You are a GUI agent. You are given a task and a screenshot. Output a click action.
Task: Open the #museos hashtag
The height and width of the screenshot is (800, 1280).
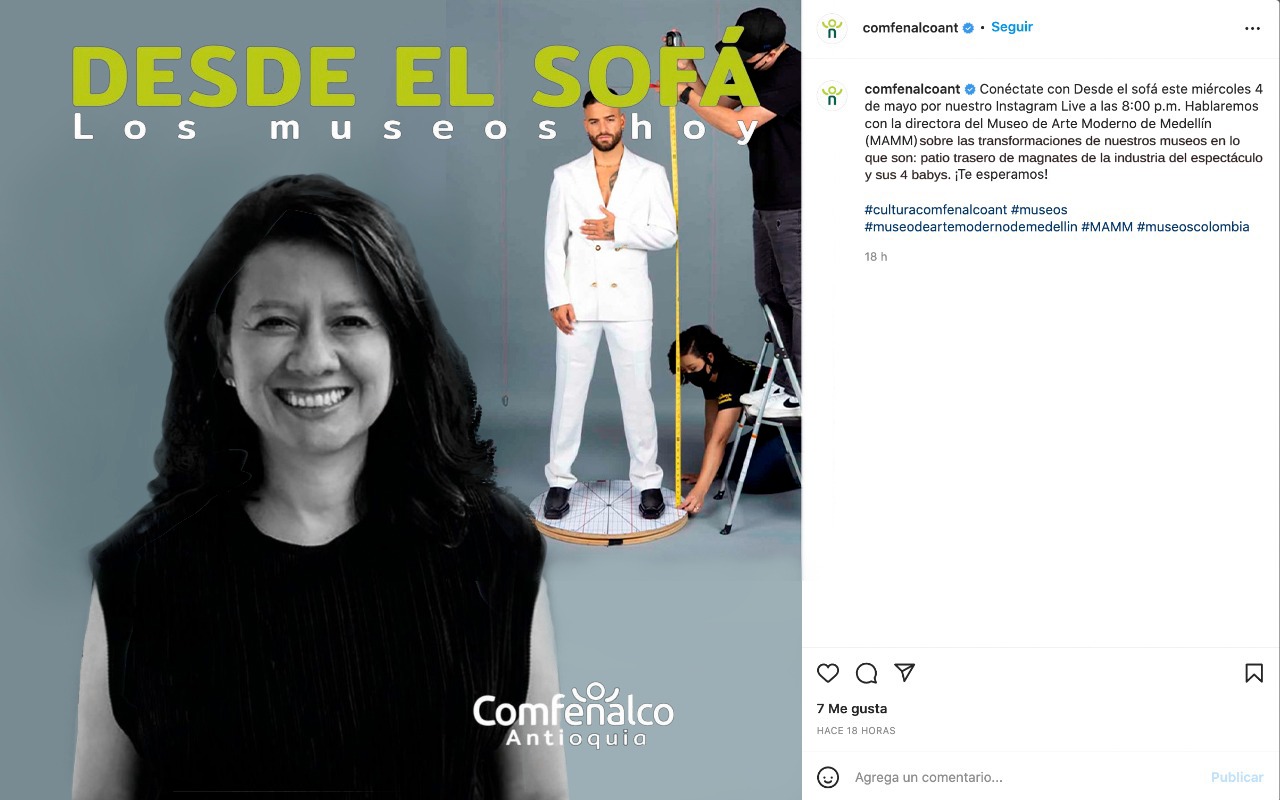coord(1039,210)
